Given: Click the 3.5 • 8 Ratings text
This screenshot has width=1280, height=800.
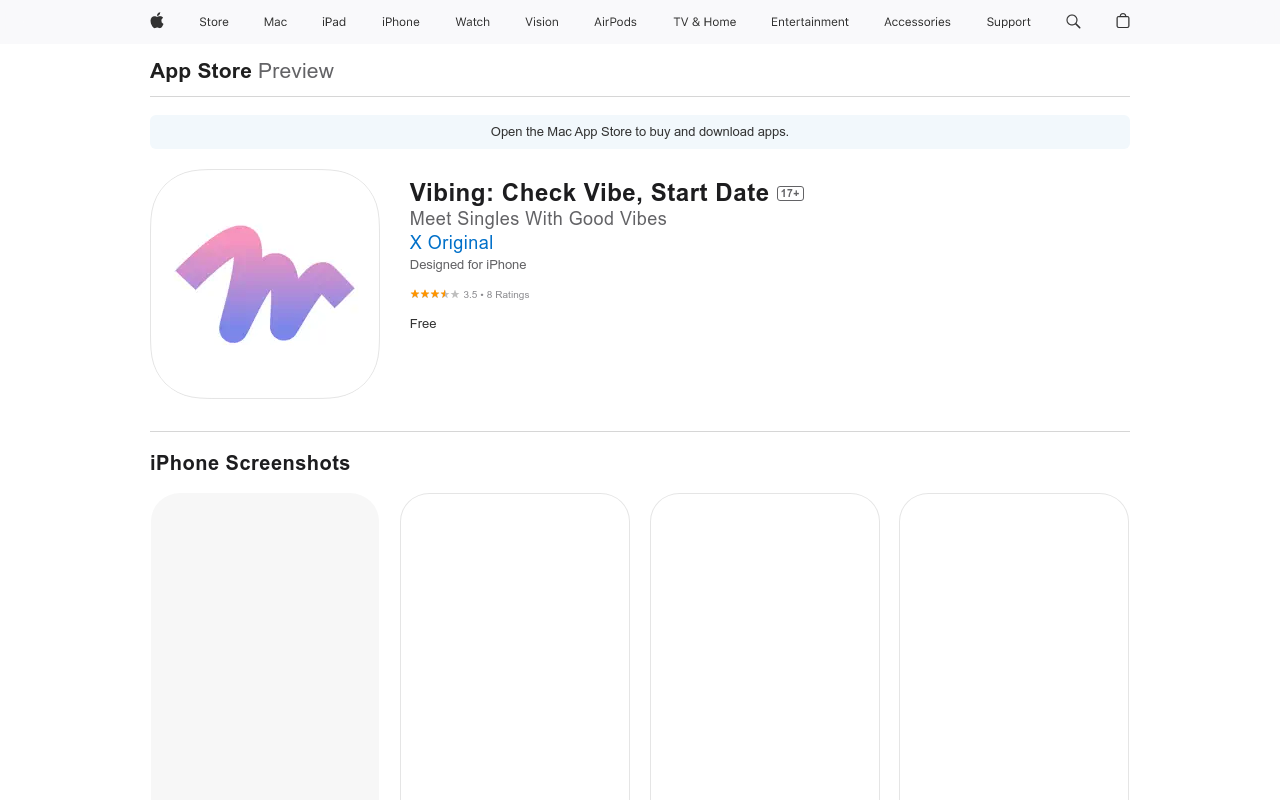Looking at the screenshot, I should (496, 295).
